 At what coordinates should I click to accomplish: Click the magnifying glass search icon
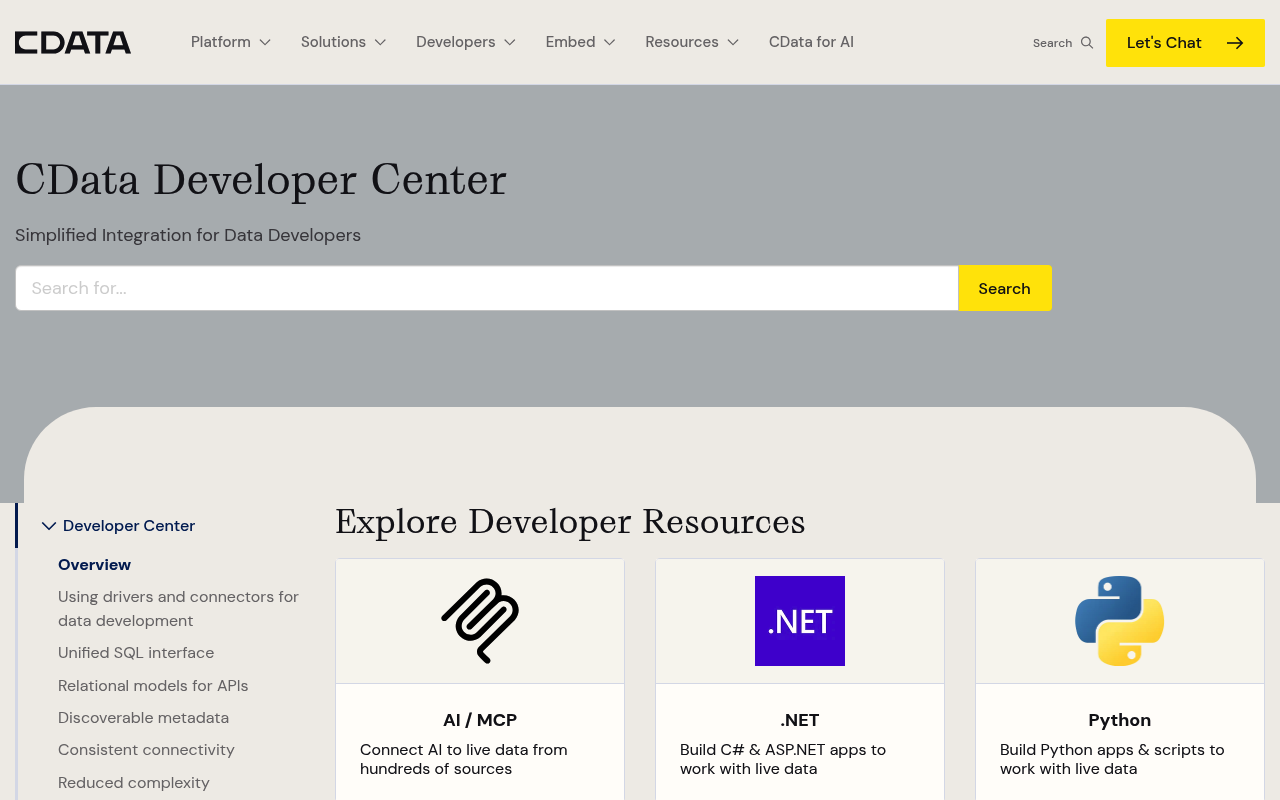[1087, 43]
